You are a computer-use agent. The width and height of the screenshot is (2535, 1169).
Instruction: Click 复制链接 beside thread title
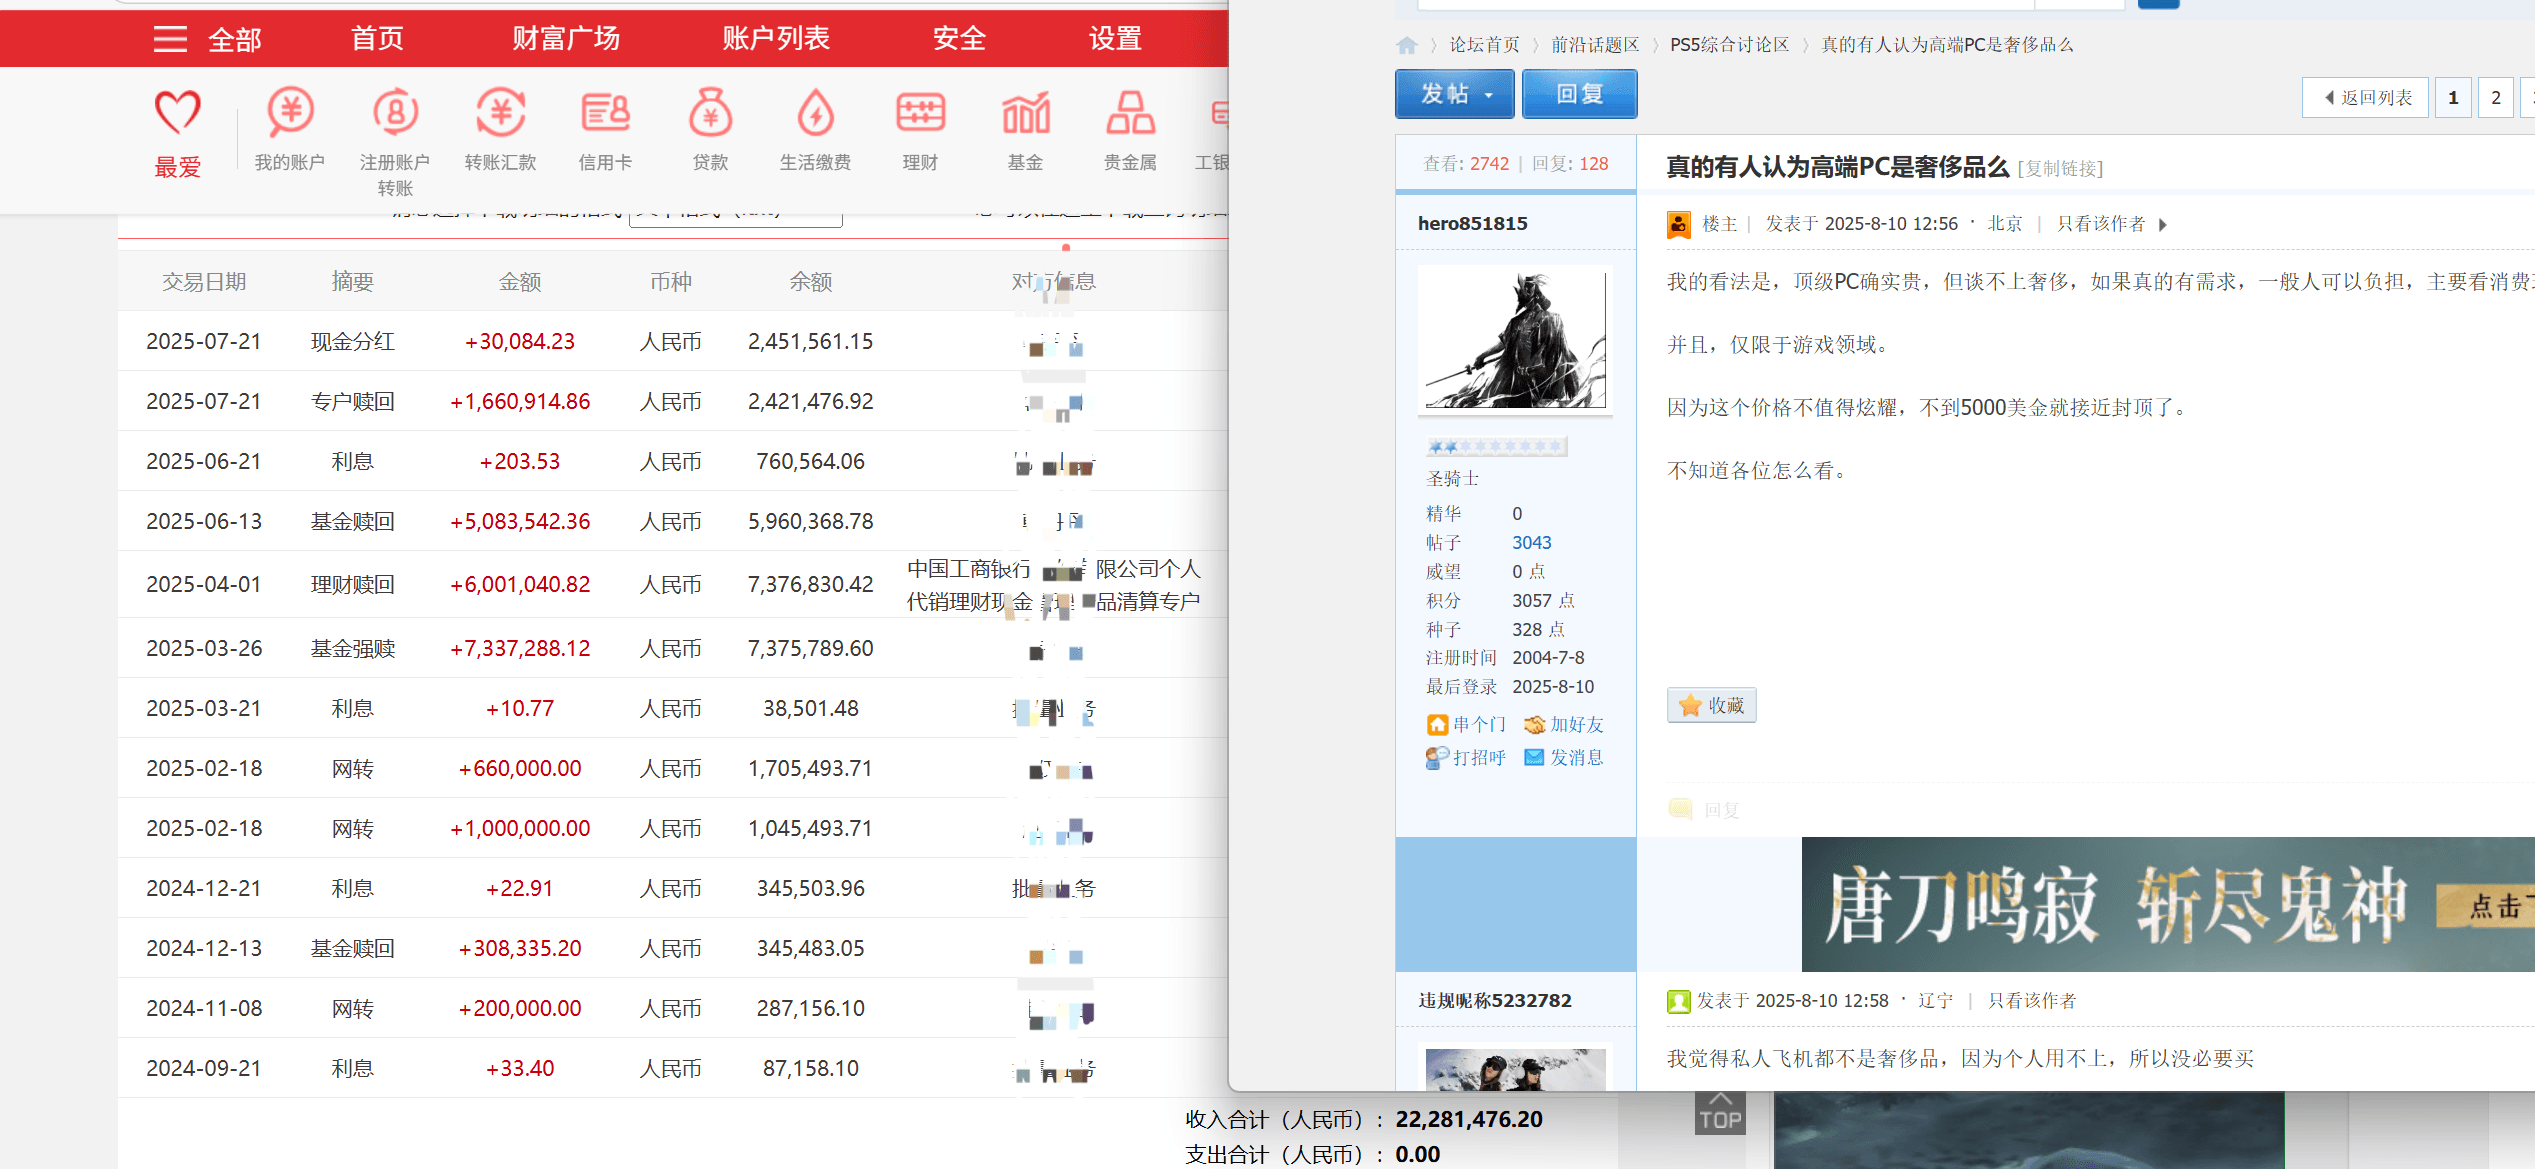point(2060,169)
